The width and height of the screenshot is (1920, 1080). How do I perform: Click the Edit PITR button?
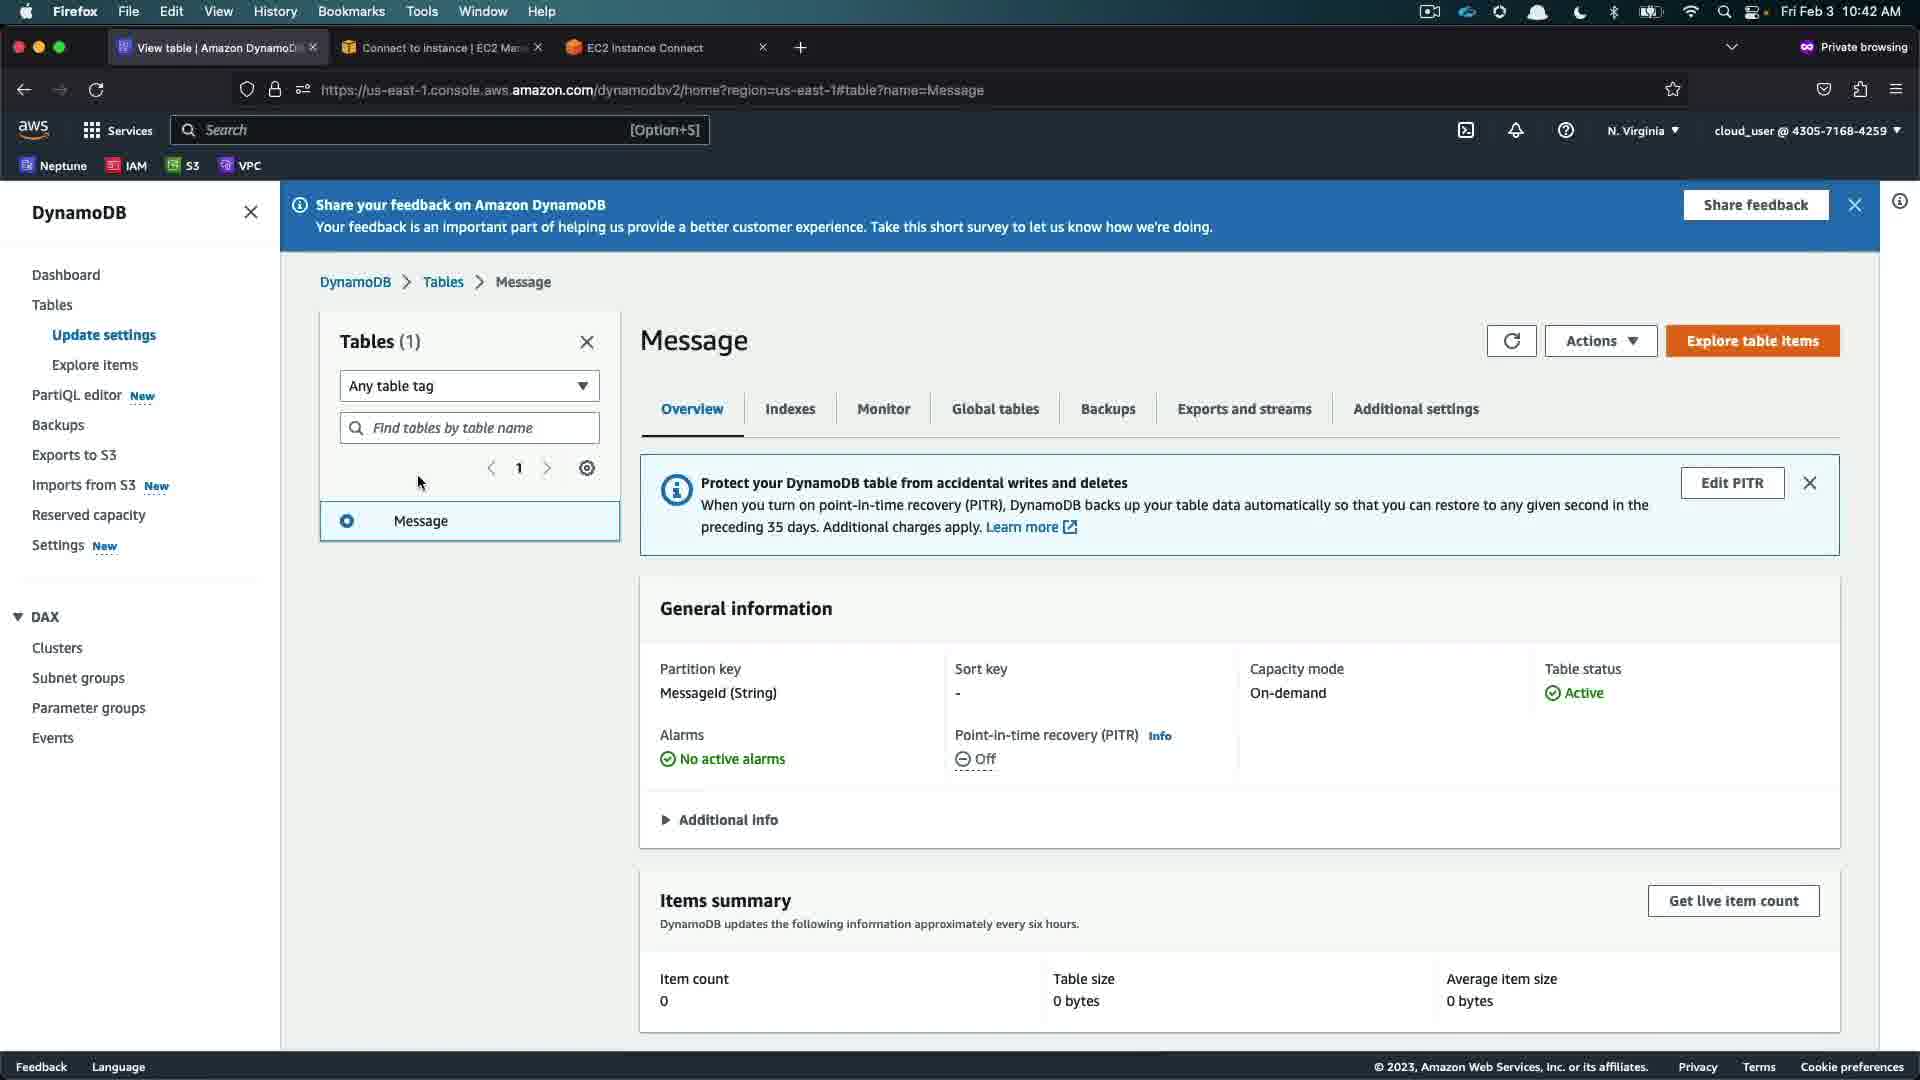pos(1732,483)
